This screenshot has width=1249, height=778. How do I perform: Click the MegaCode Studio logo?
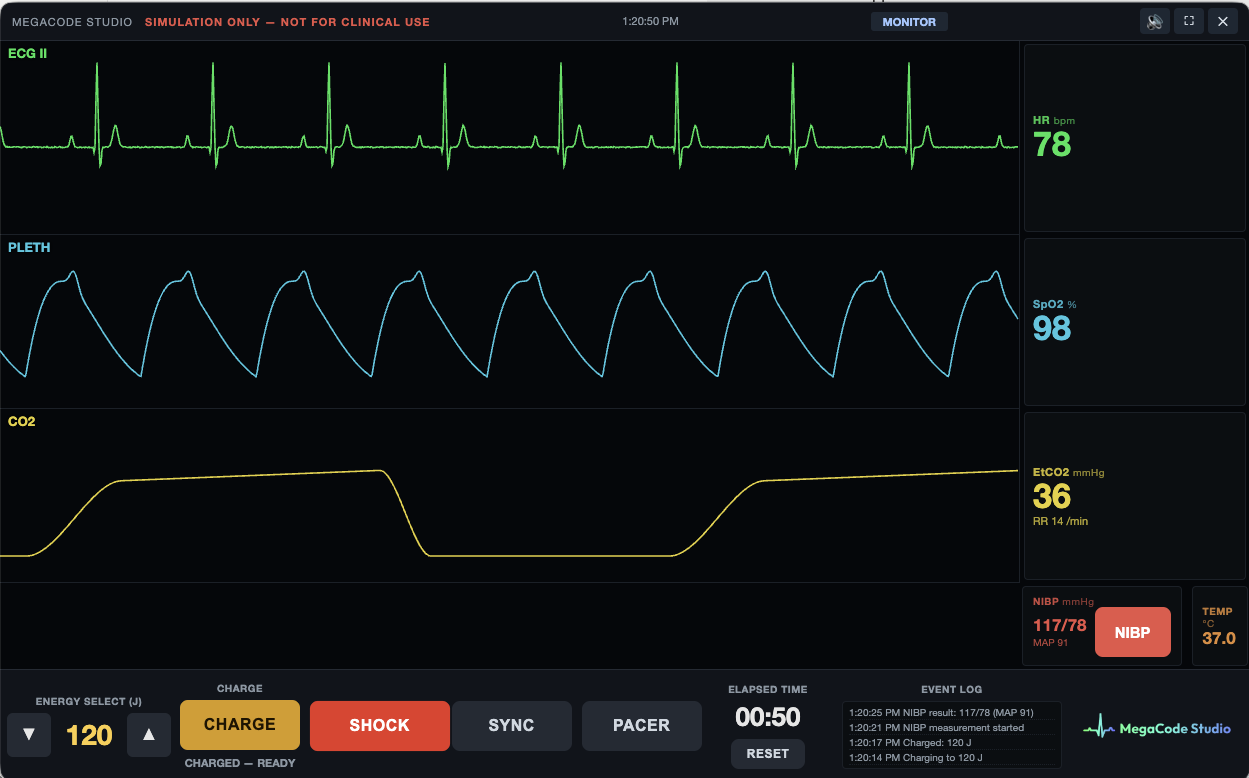pyautogui.click(x=1157, y=728)
